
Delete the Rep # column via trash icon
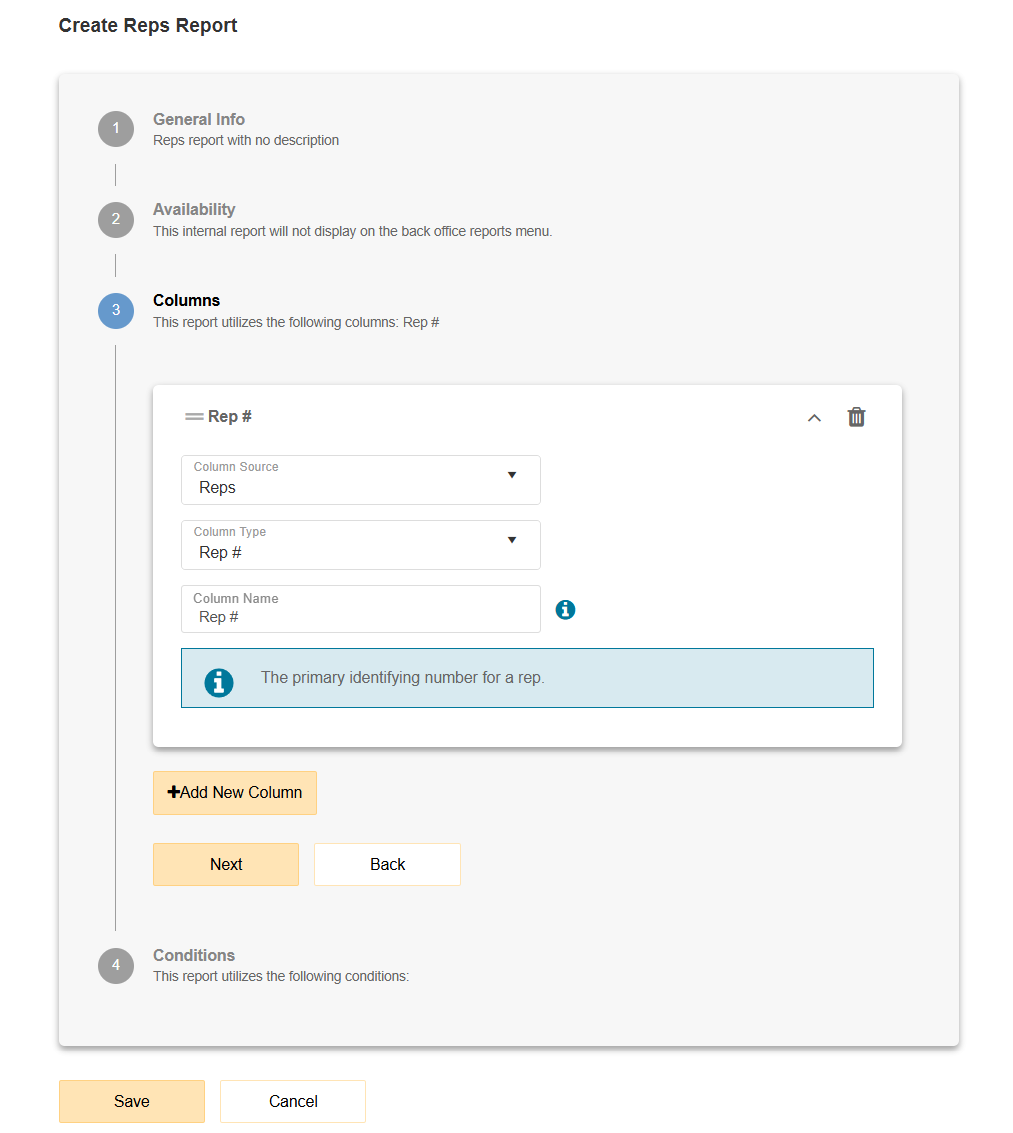[856, 417]
